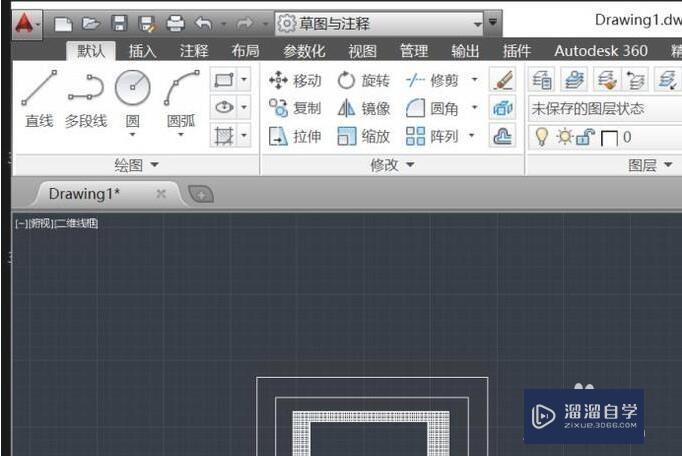
Task: Open the 插件 ribbon tab
Action: coord(517,51)
